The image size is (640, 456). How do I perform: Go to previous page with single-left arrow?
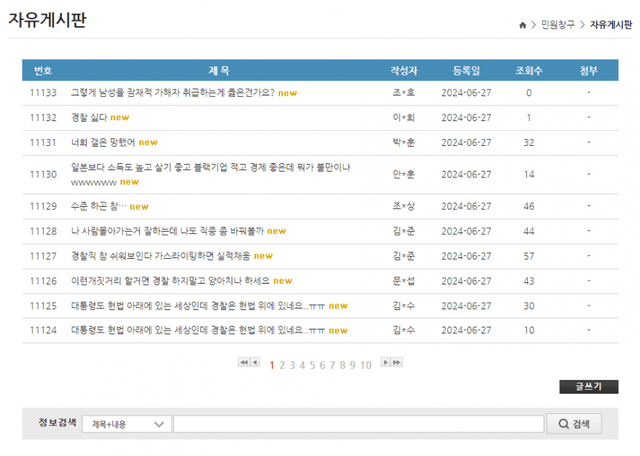click(x=255, y=363)
